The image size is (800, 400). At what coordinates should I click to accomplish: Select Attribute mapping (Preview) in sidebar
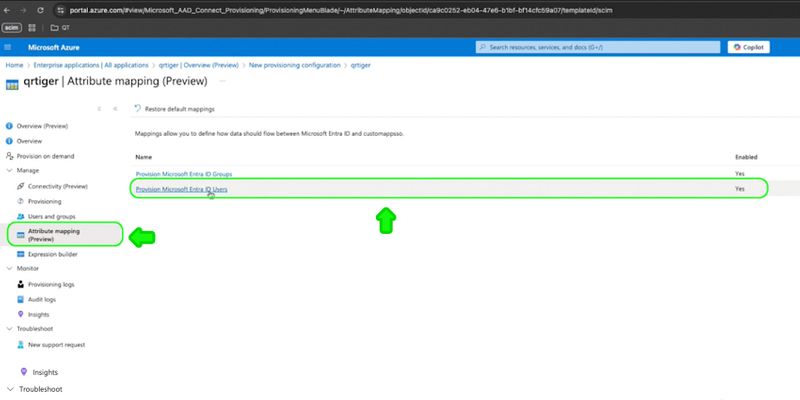click(x=65, y=235)
